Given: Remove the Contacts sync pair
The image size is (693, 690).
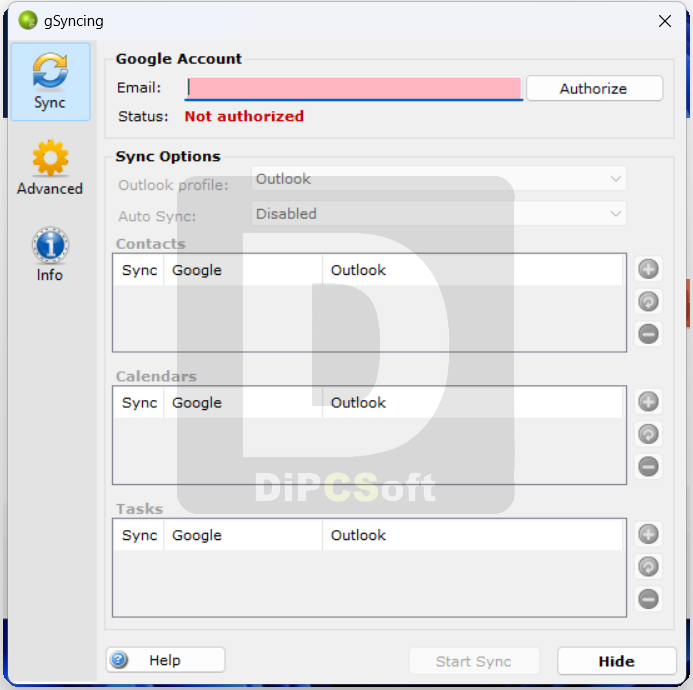Looking at the screenshot, I should pyautogui.click(x=648, y=334).
